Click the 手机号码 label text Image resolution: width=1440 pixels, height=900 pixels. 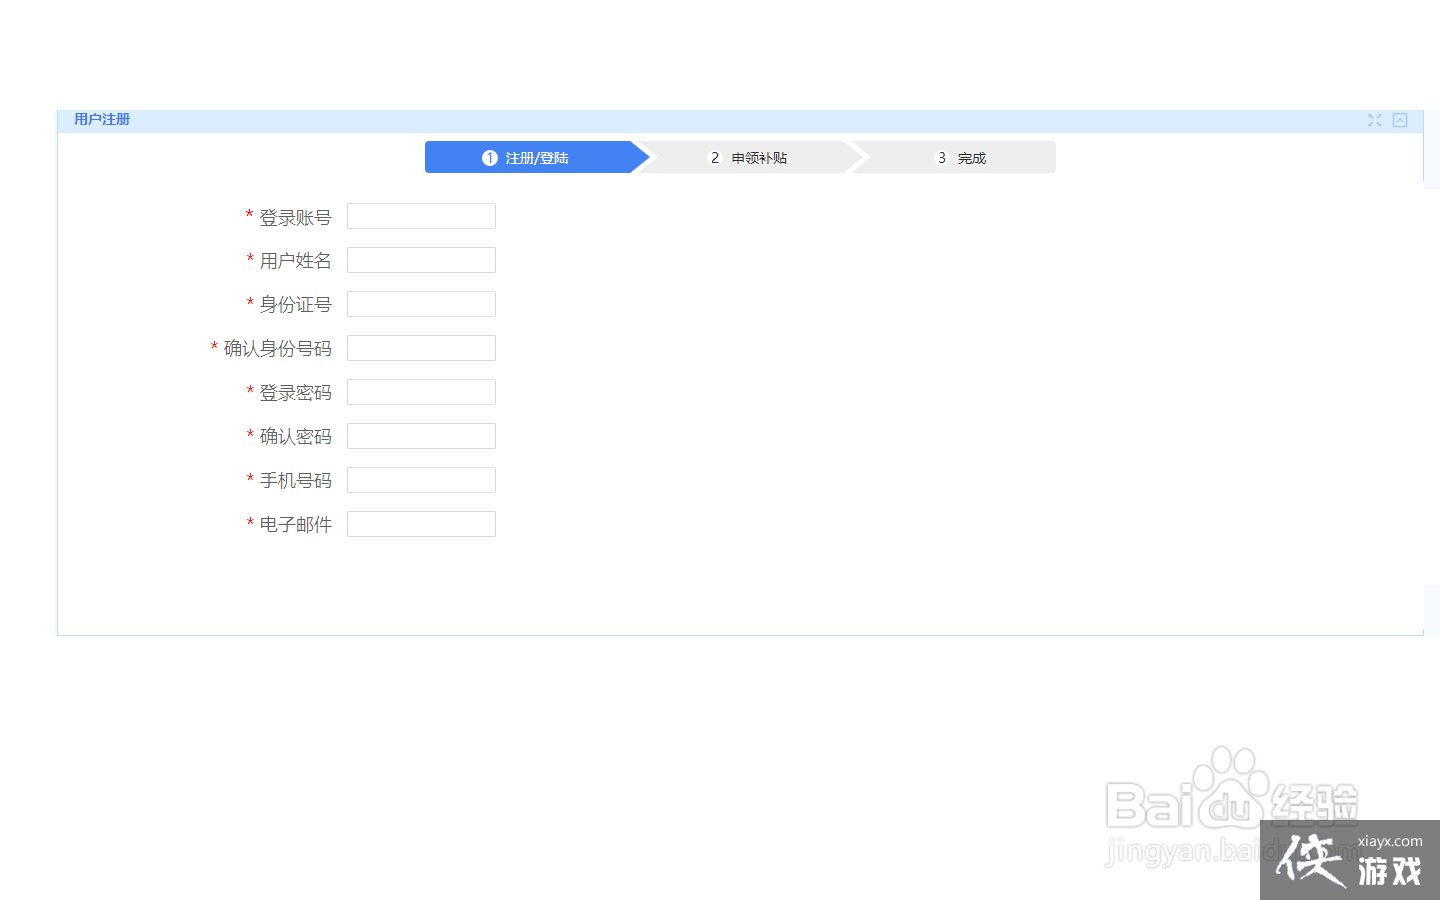[x=295, y=481]
